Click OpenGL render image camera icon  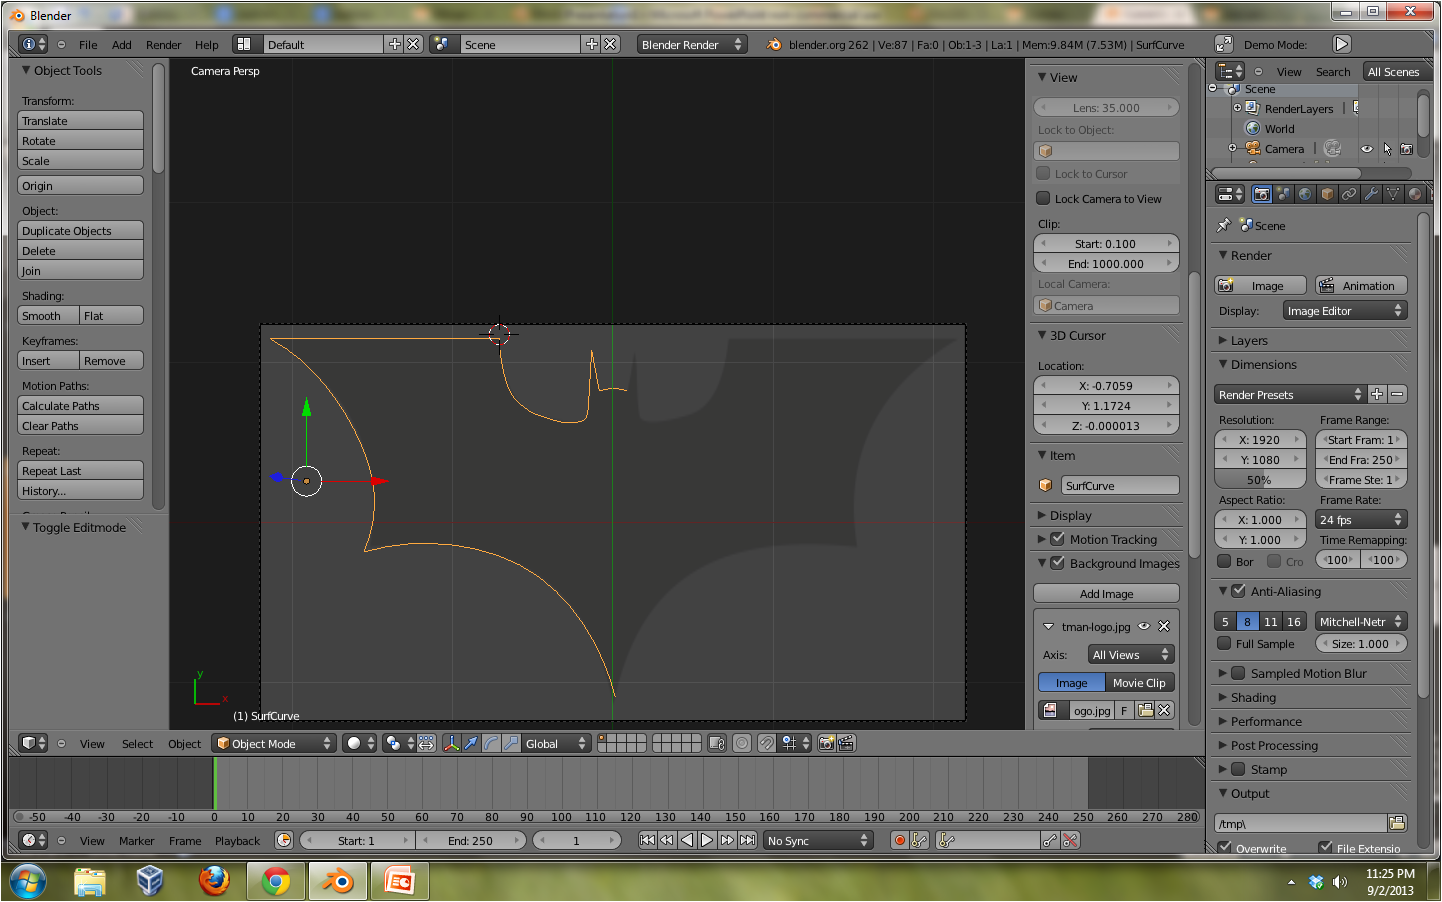pos(826,743)
